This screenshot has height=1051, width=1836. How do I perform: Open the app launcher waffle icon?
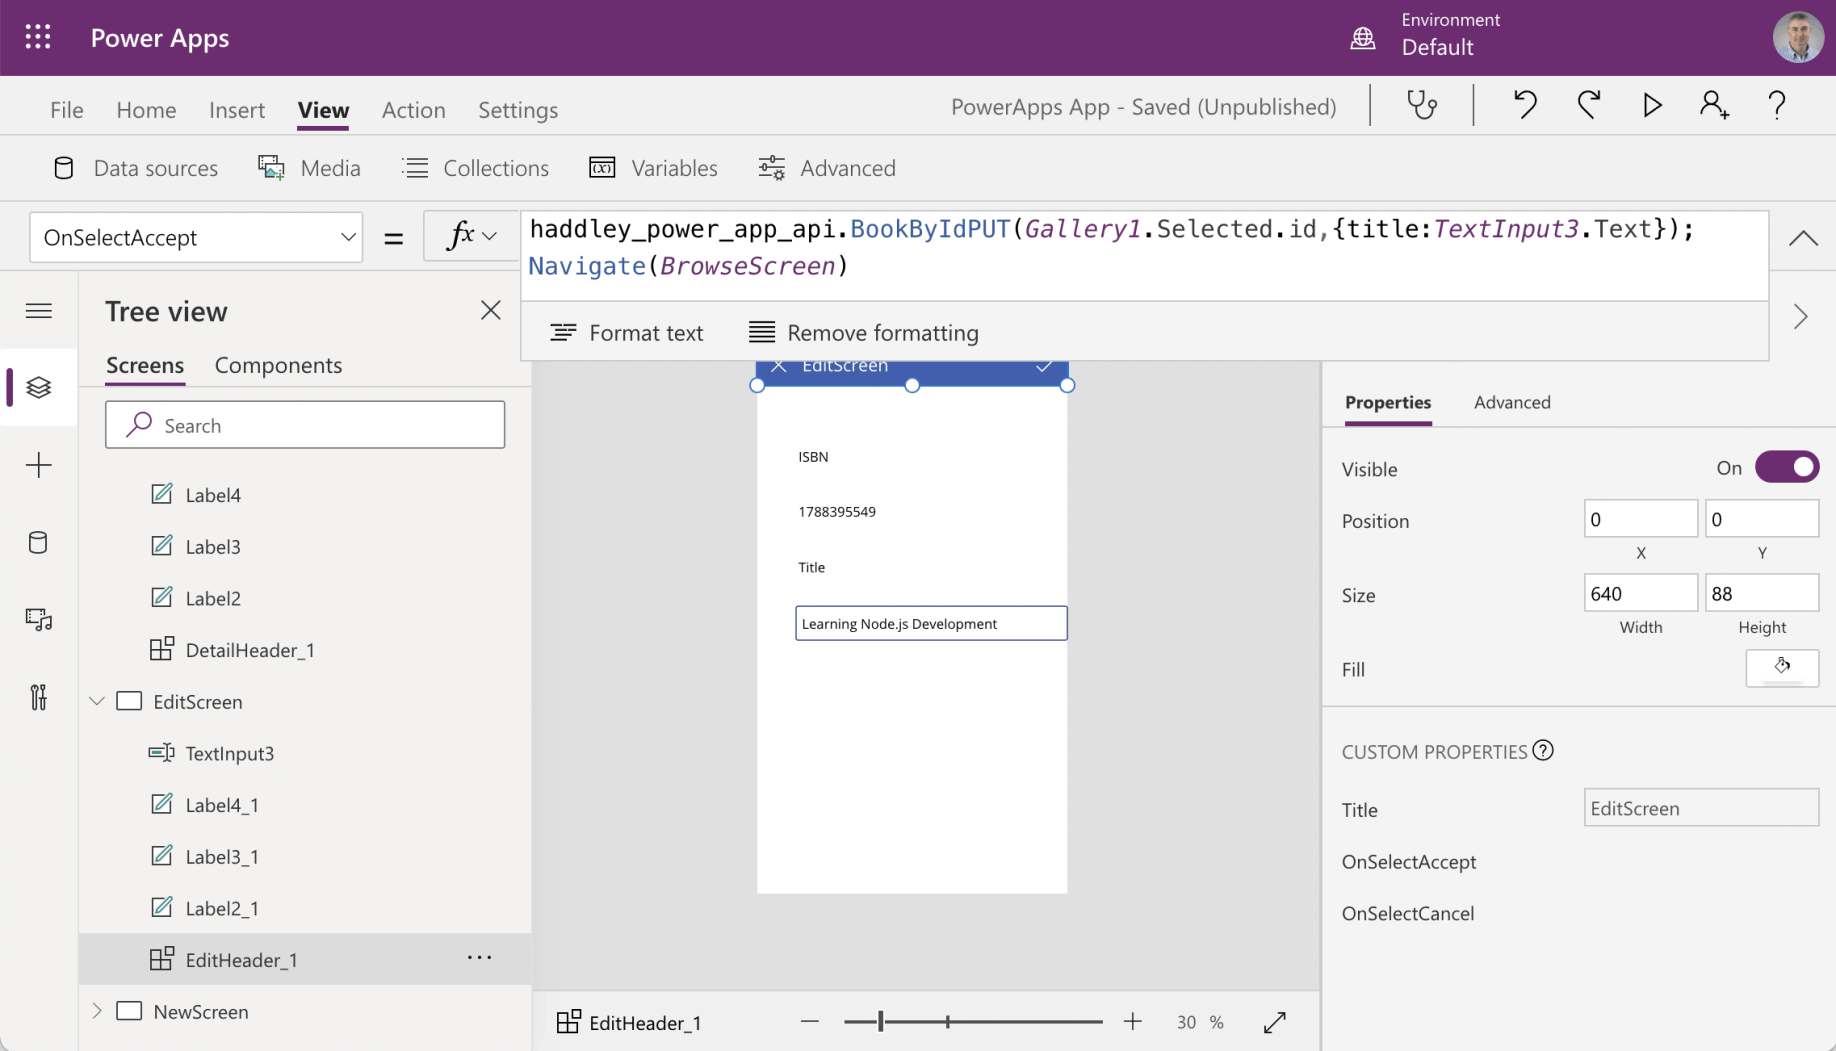(x=38, y=38)
